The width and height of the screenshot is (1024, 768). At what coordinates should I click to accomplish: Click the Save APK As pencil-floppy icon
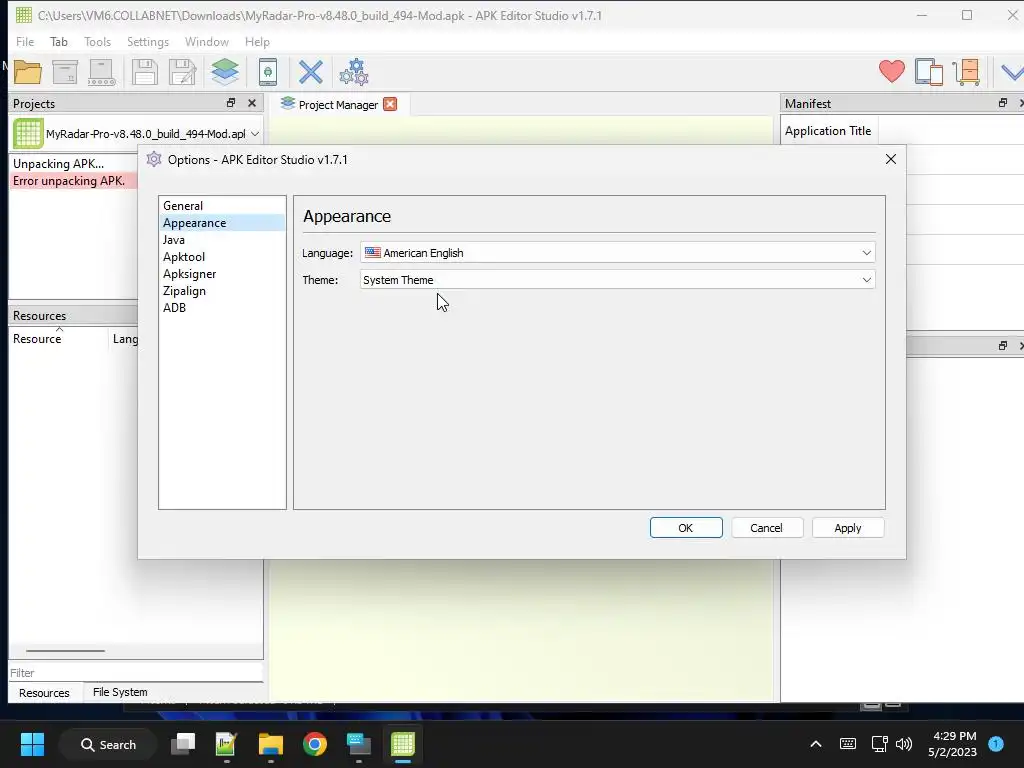183,72
